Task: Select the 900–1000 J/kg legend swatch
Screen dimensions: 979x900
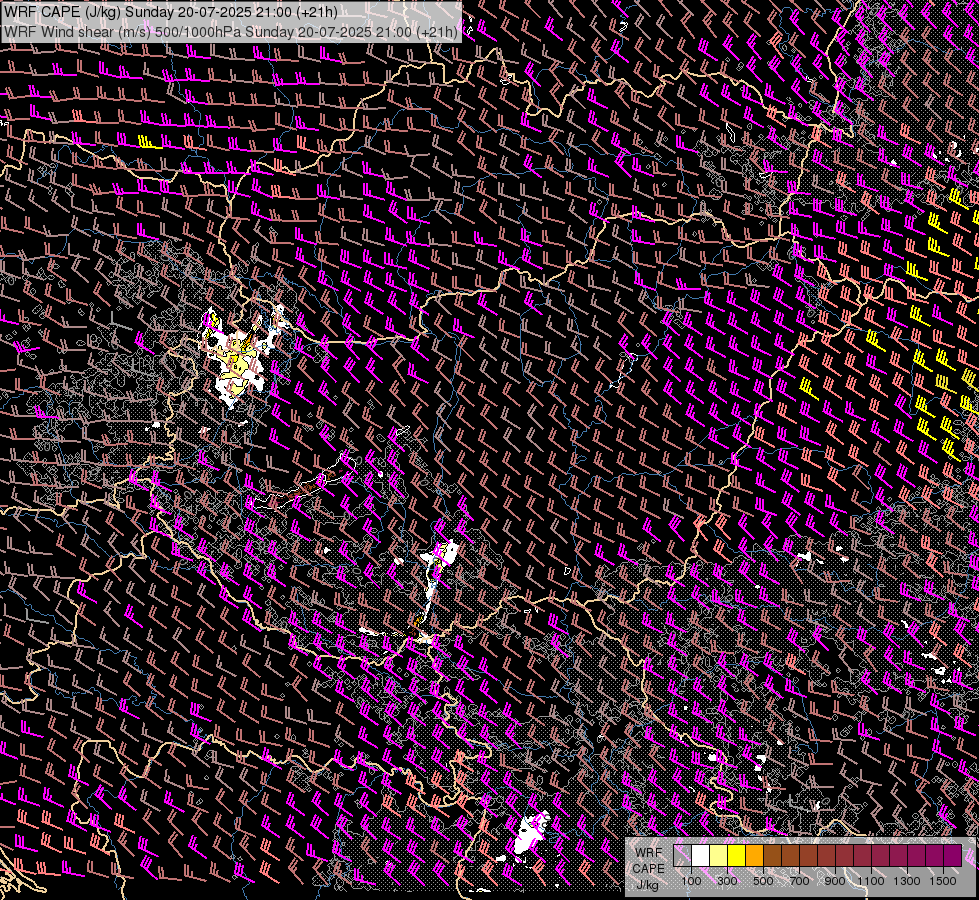Action: pyautogui.click(x=845, y=855)
